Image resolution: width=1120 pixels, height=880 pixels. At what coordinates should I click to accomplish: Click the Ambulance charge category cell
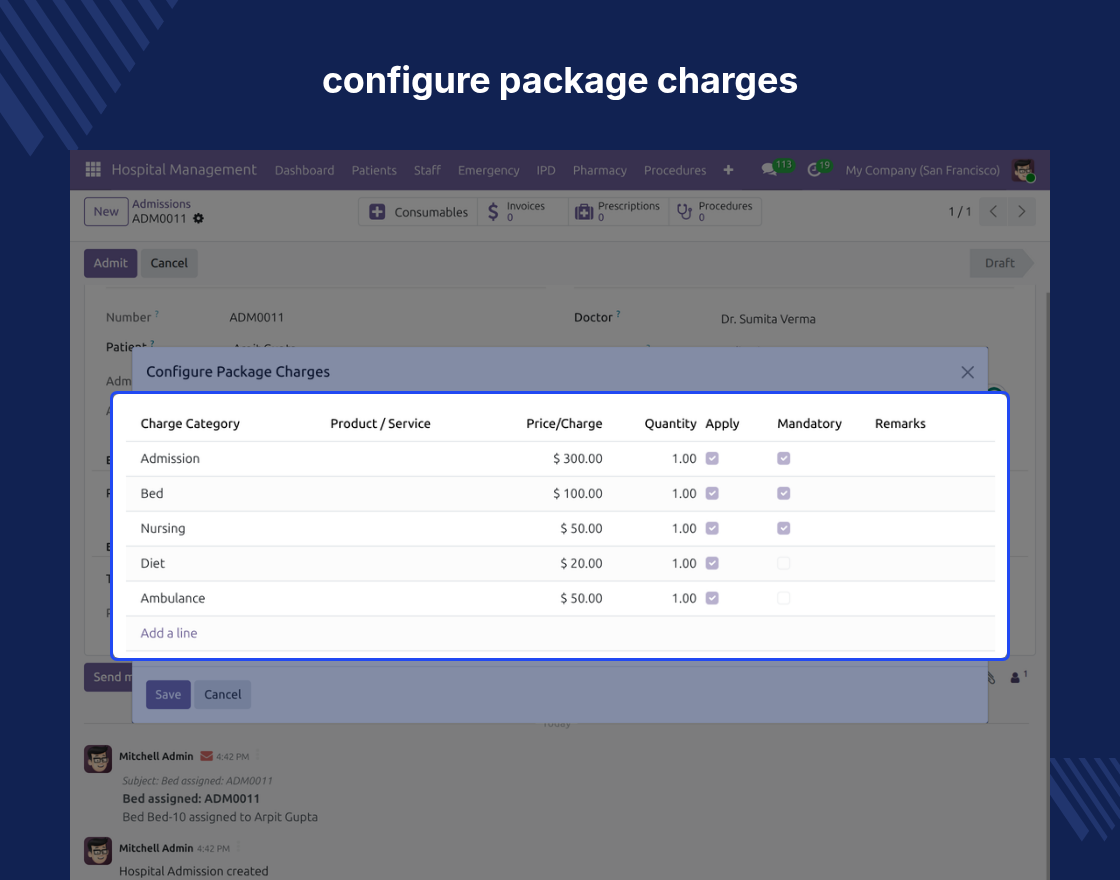click(173, 599)
